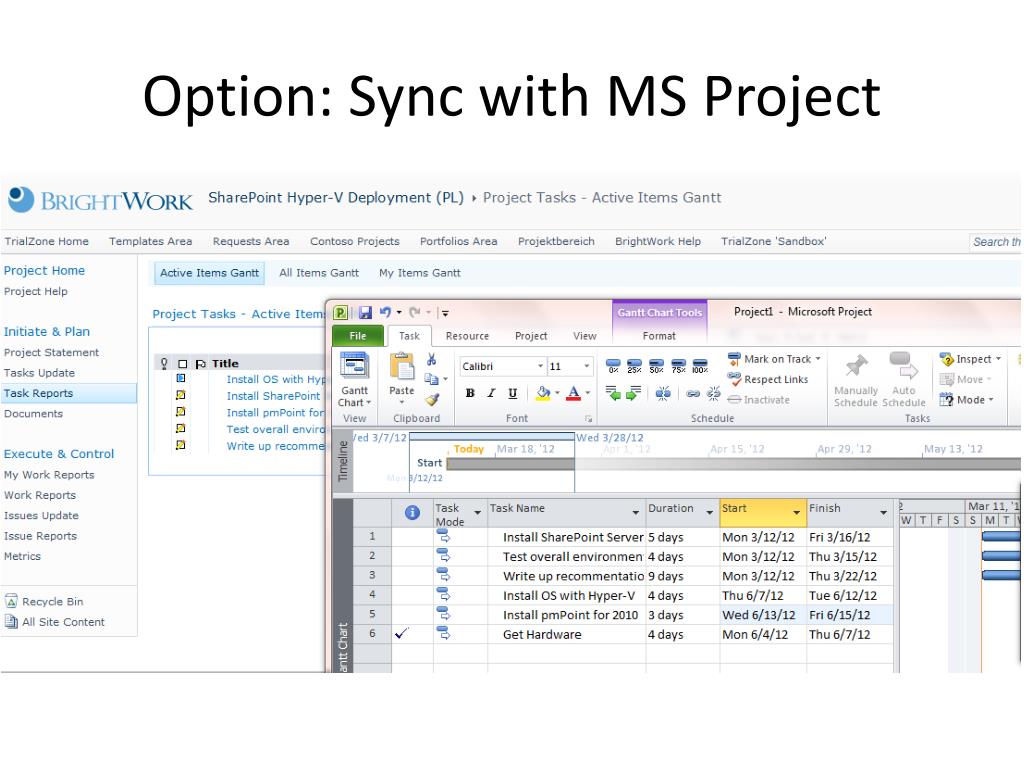Open the Task Mode column filter dropdown
The image size is (1024, 768).
tap(477, 513)
